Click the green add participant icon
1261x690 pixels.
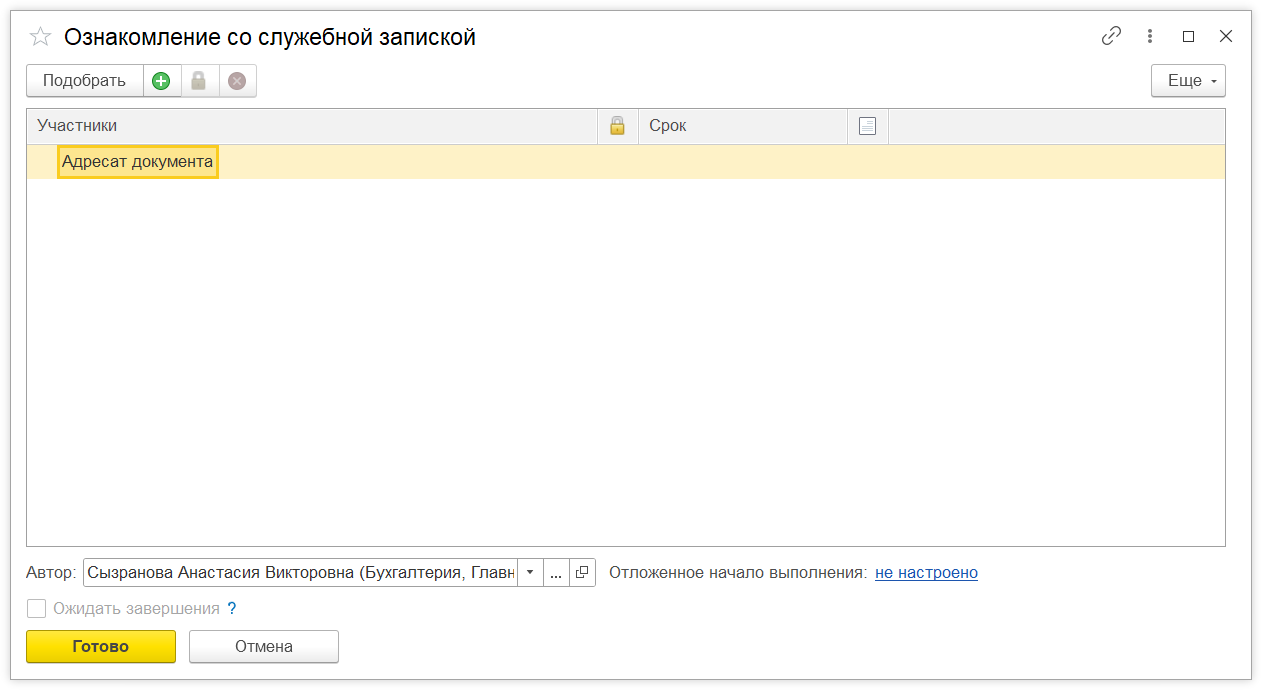[x=161, y=81]
